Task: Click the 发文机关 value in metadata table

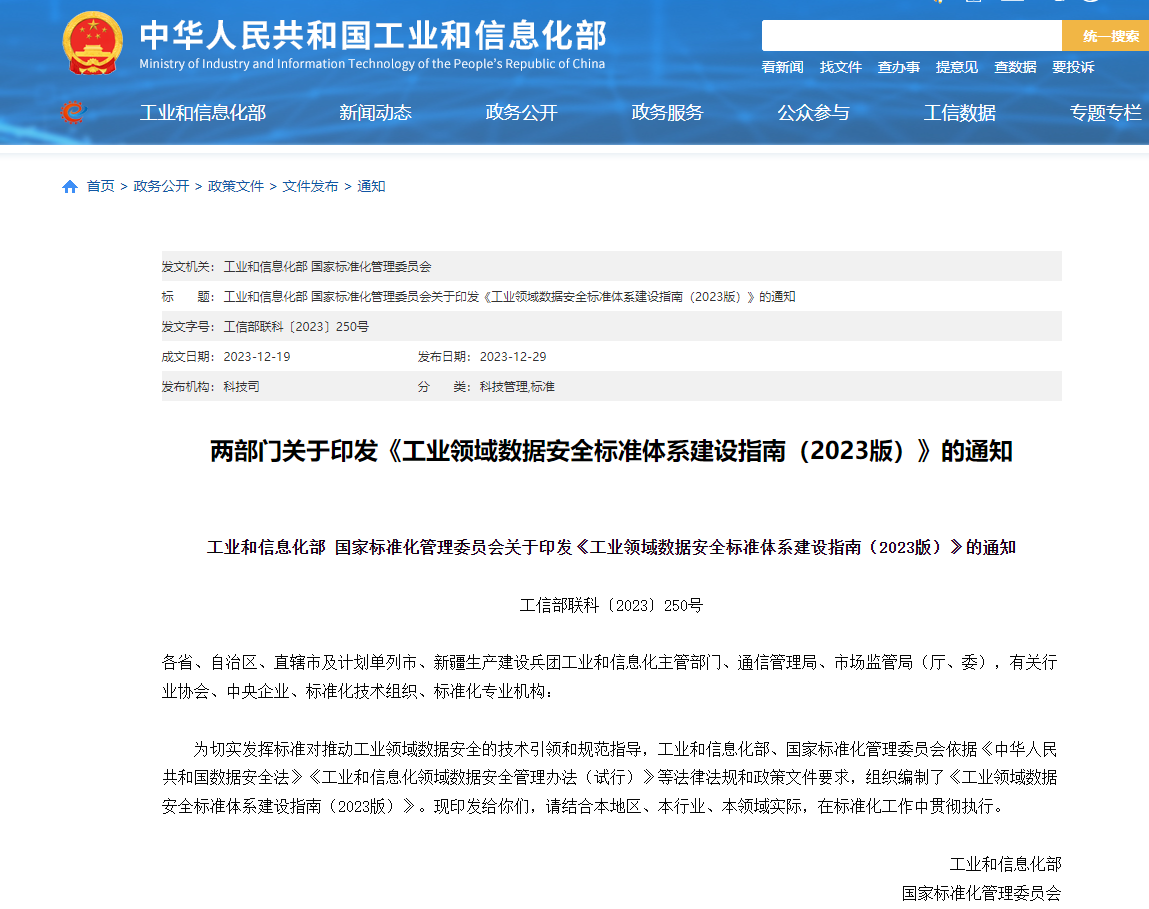Action: click(328, 266)
